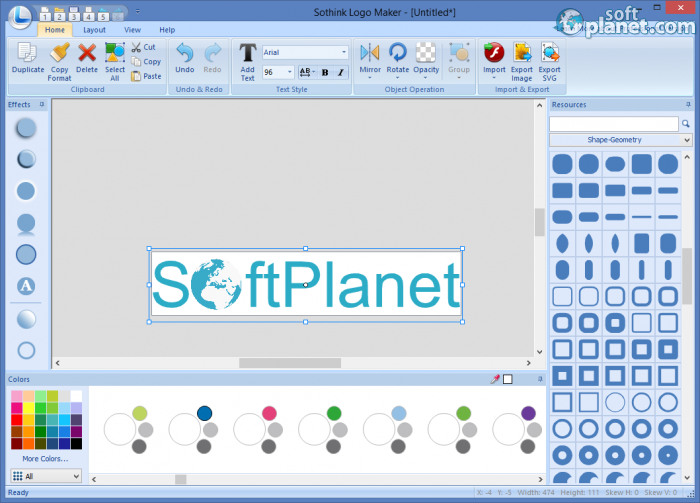Viewport: 700px width, 503px height.
Task: Copy the selected object
Action: coord(146,62)
